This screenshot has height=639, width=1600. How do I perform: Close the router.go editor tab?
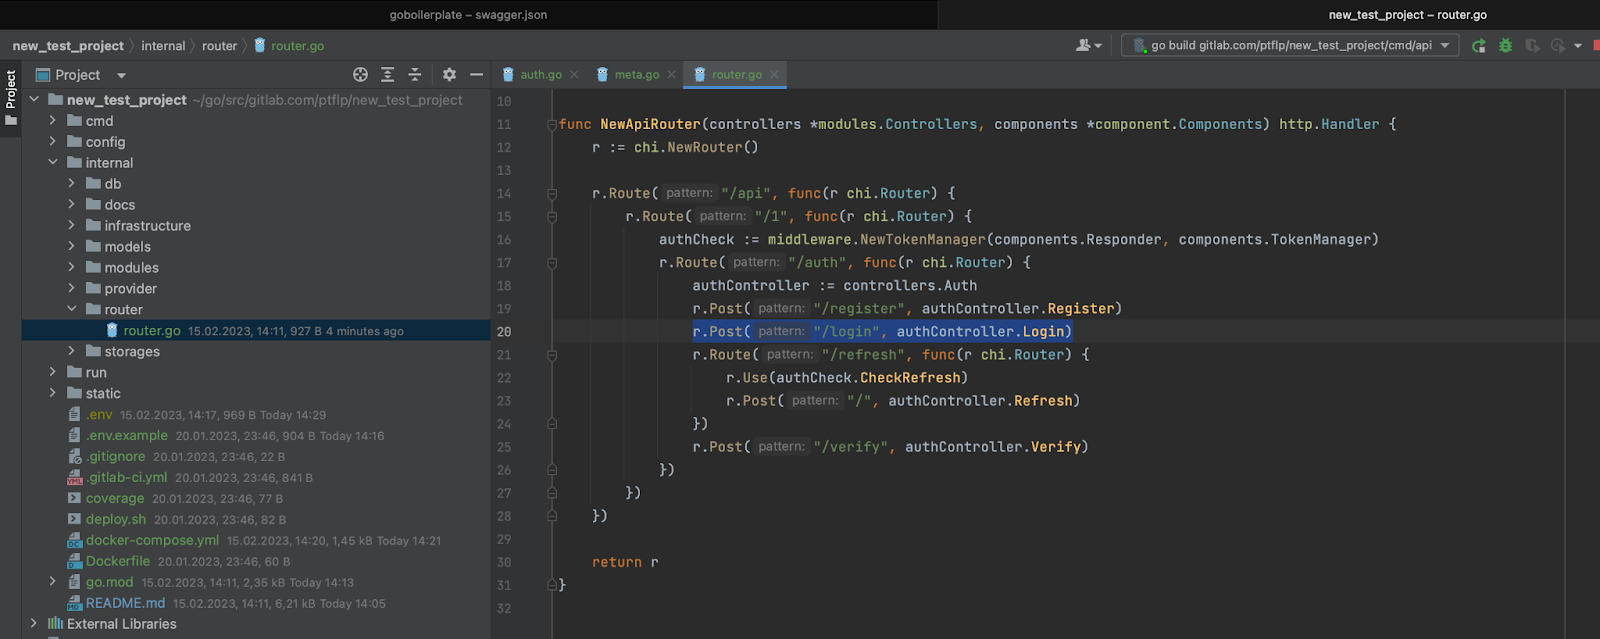[x=774, y=75]
